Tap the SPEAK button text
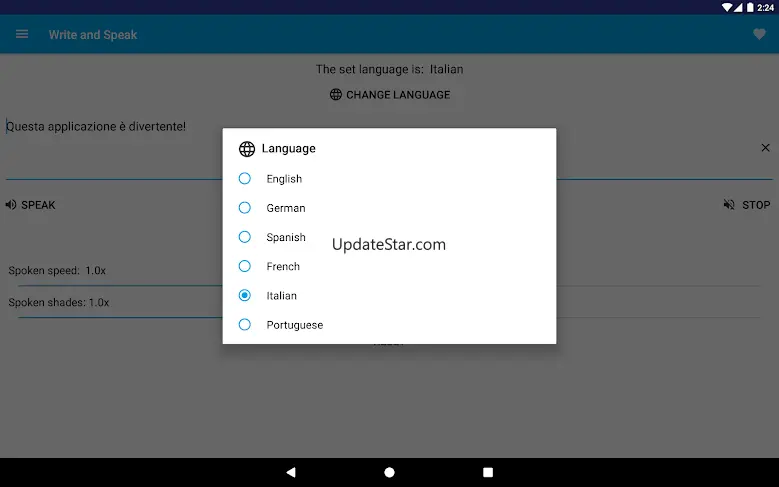This screenshot has width=779, height=487. pyautogui.click(x=38, y=205)
